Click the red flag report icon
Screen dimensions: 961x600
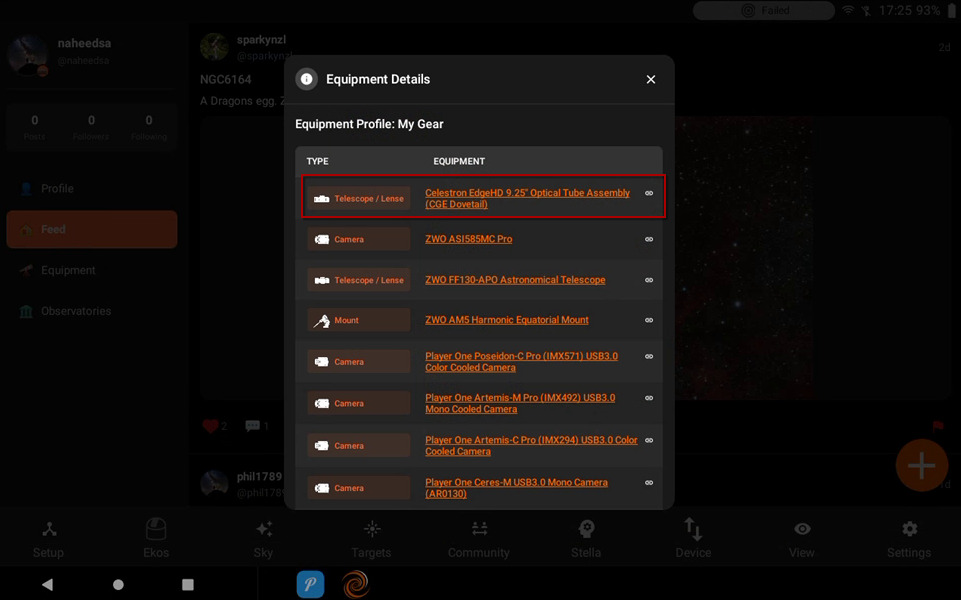(938, 426)
